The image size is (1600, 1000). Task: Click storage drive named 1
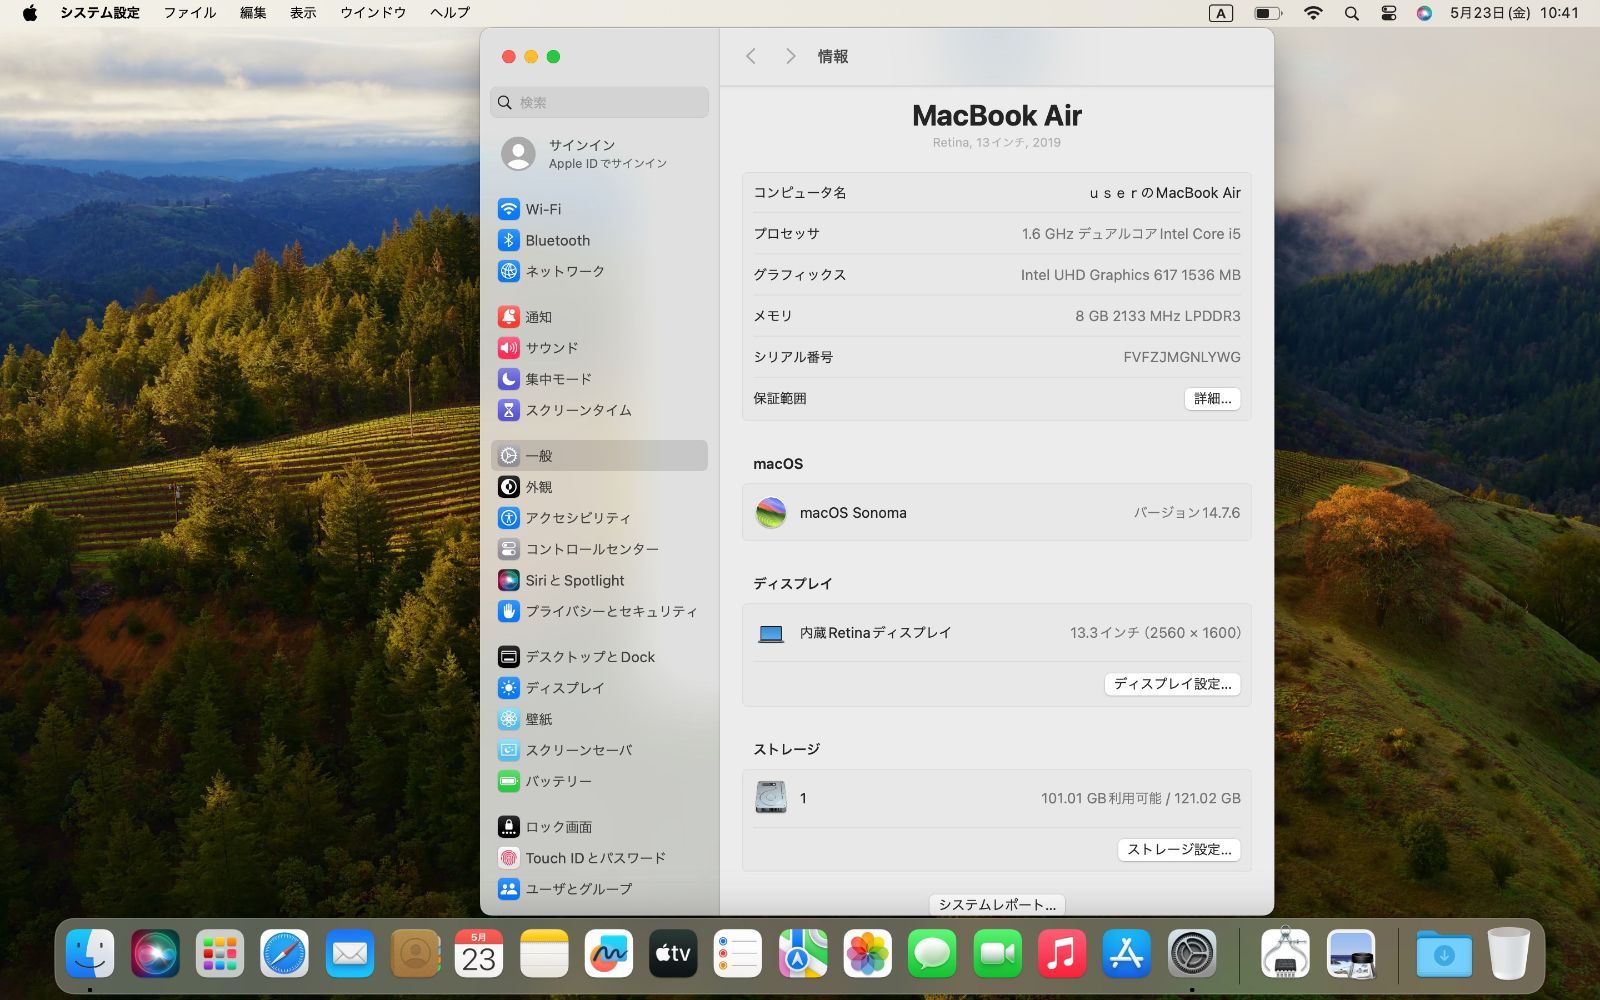pos(997,798)
